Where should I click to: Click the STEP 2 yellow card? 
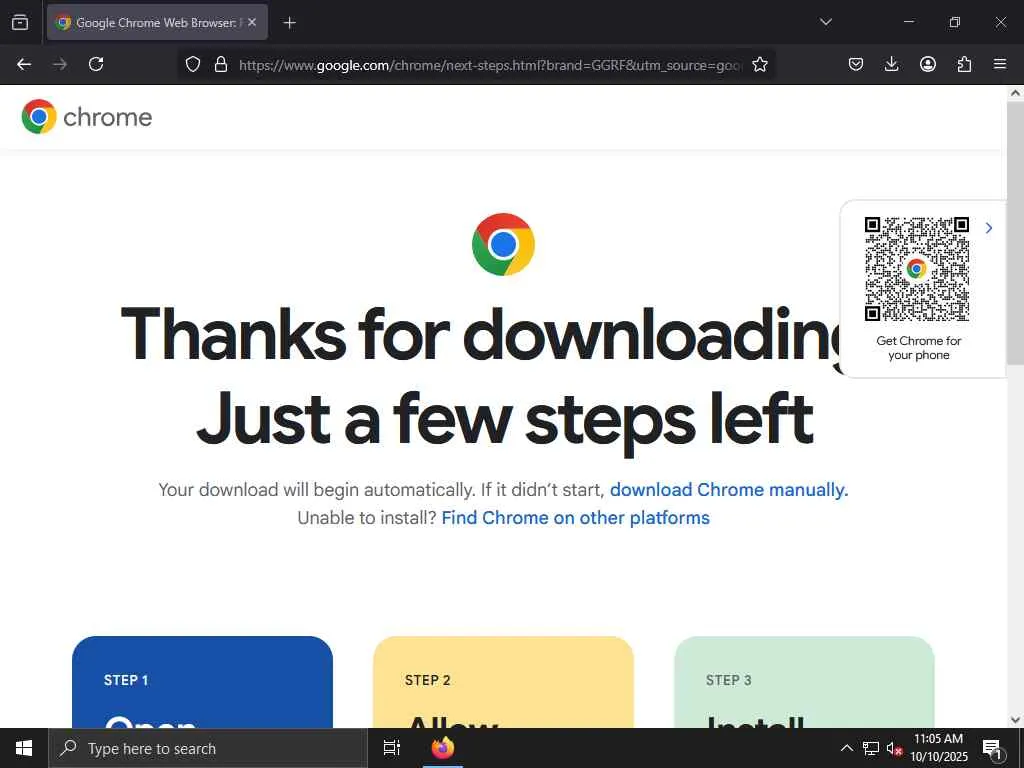coord(504,682)
